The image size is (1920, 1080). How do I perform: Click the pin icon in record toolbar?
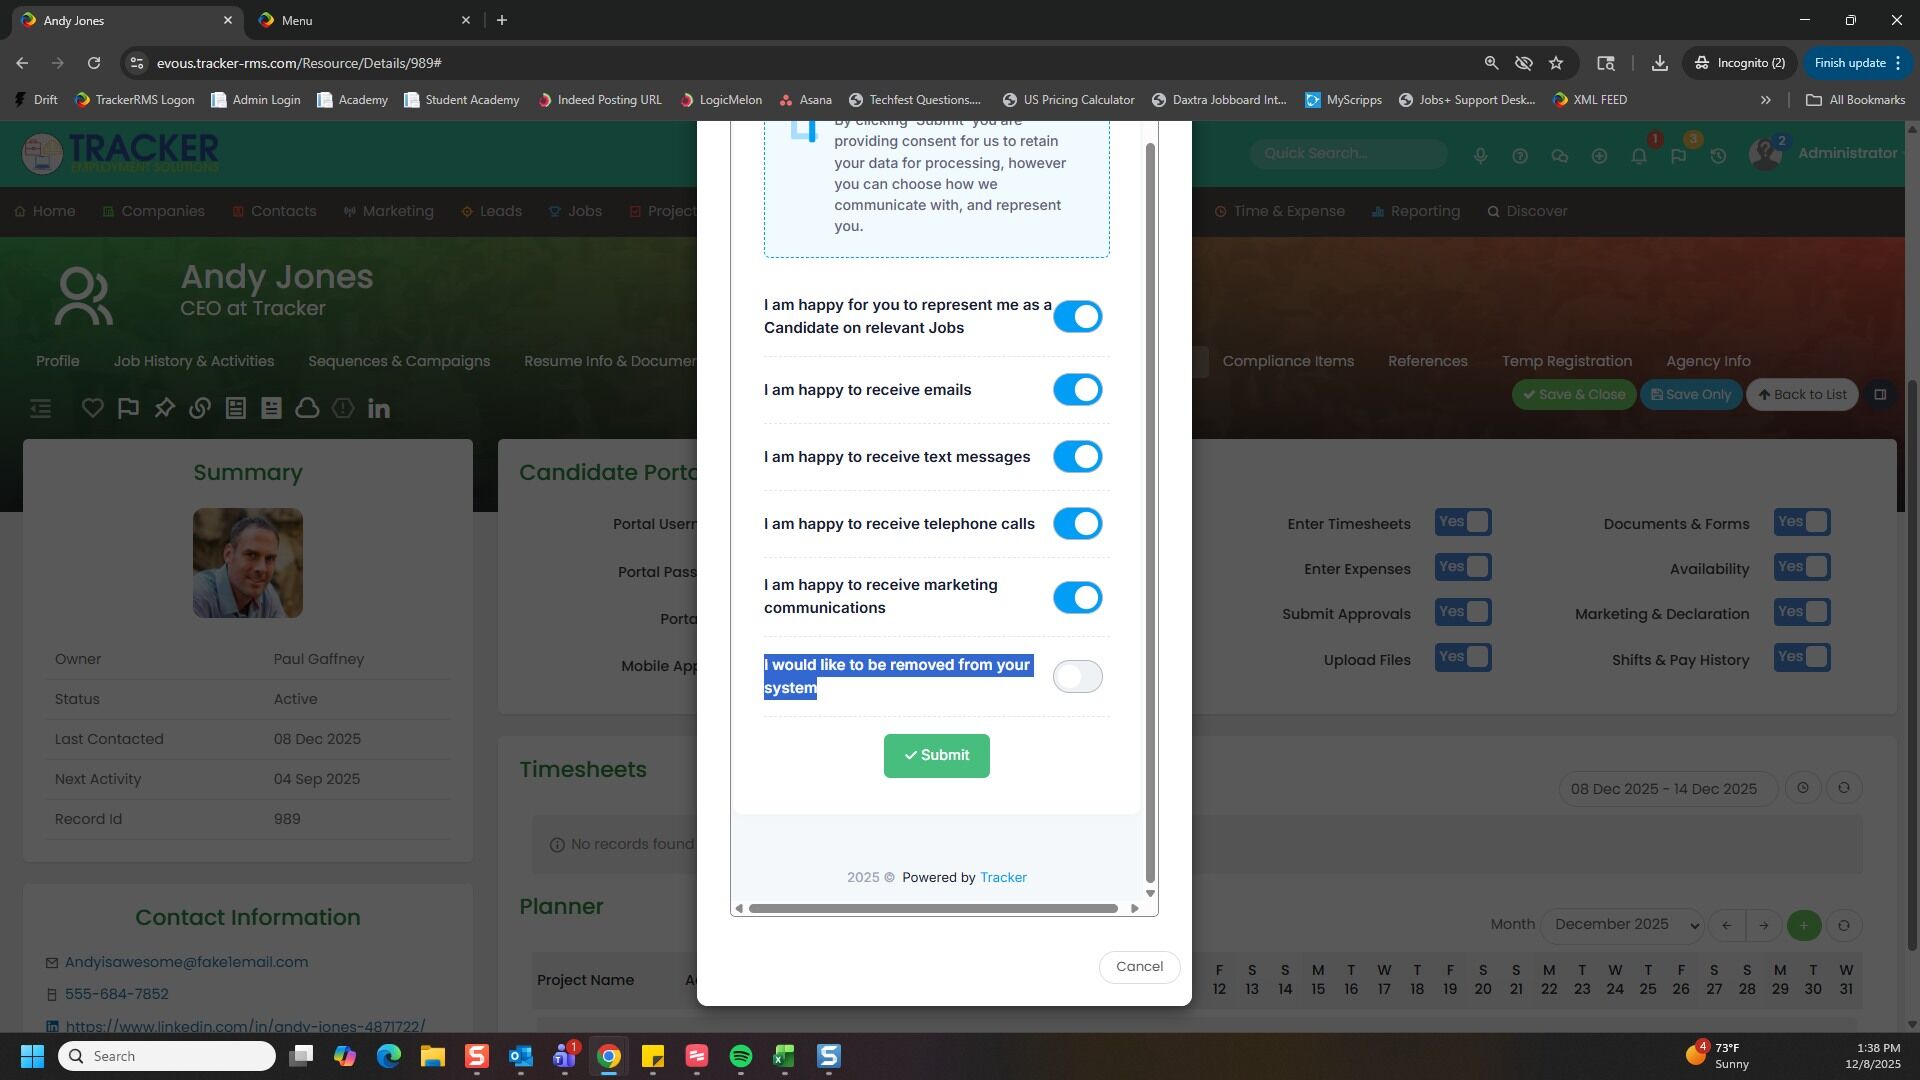tap(164, 408)
